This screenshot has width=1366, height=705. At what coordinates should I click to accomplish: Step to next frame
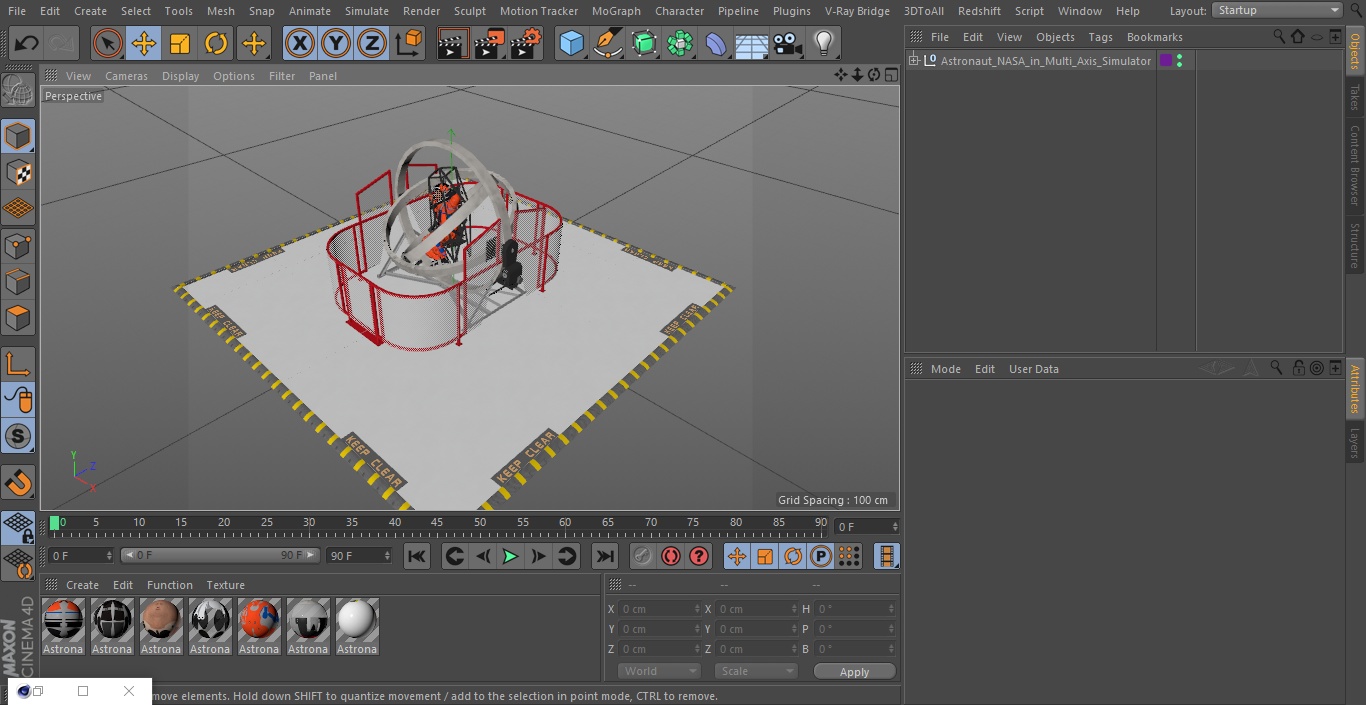(x=538, y=556)
